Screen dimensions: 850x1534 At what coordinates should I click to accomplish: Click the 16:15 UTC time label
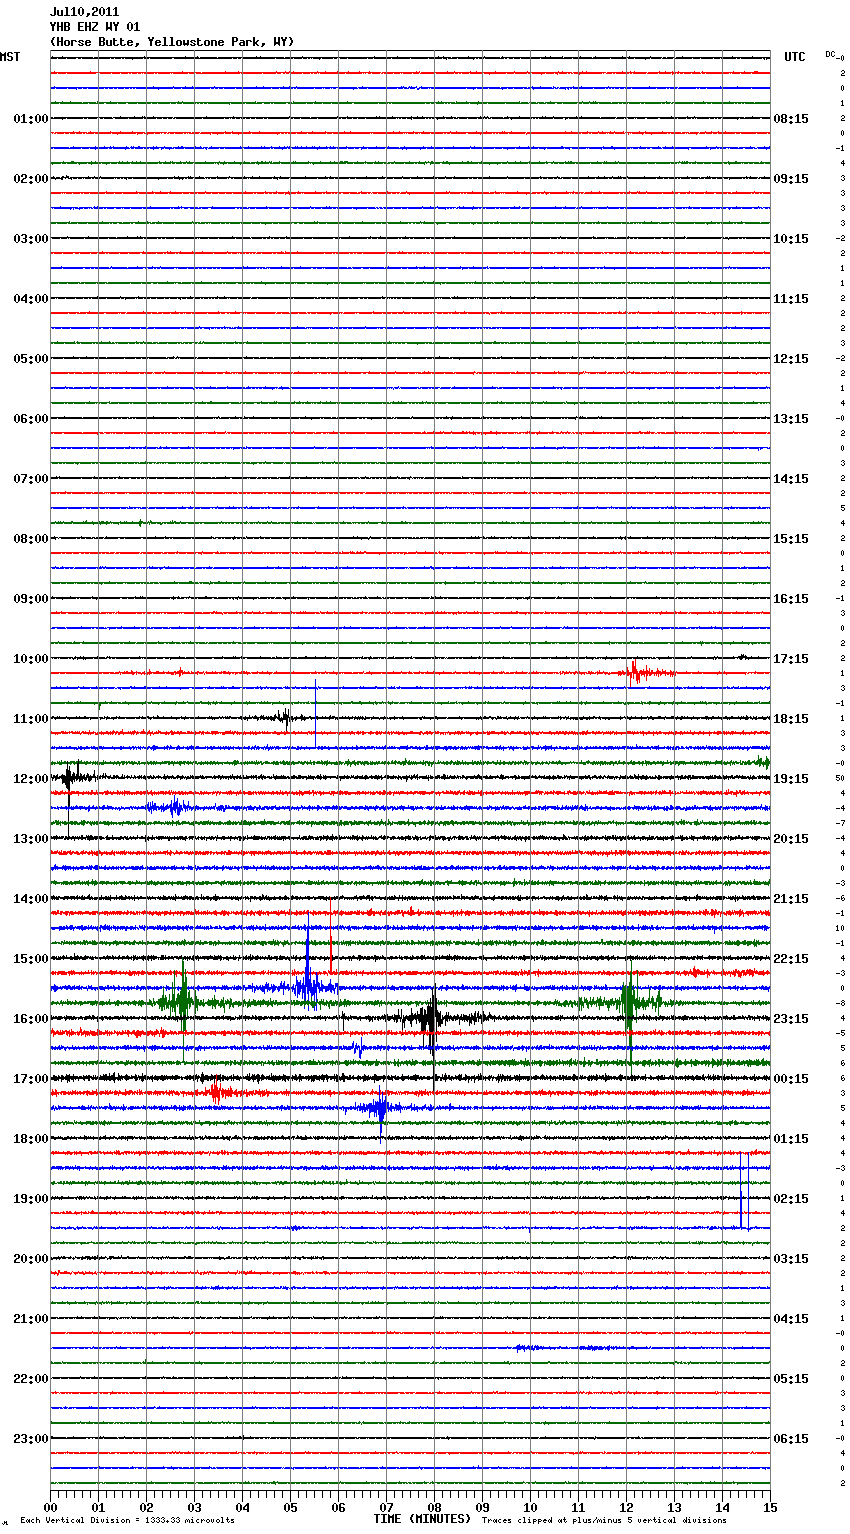[791, 599]
